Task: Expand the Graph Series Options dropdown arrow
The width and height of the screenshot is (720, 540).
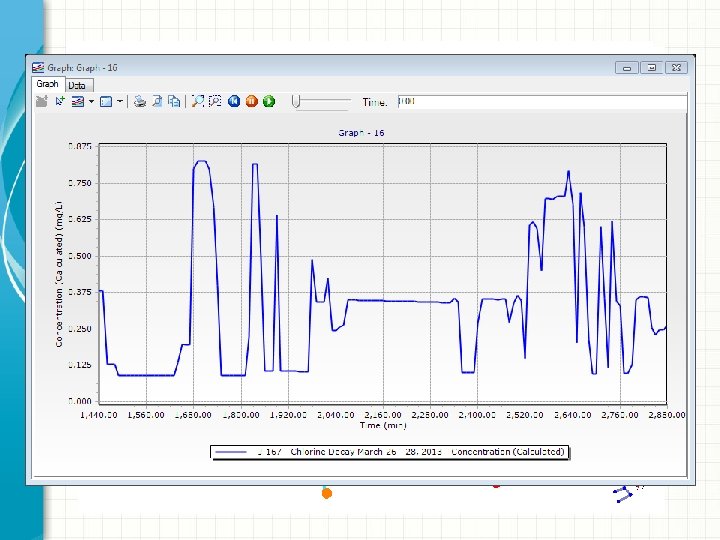Action: [91, 101]
